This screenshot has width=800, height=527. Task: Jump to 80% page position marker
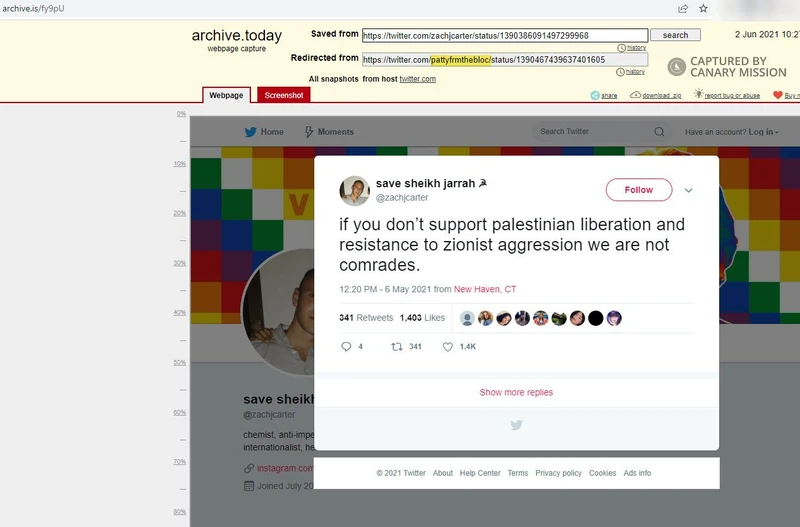180,512
